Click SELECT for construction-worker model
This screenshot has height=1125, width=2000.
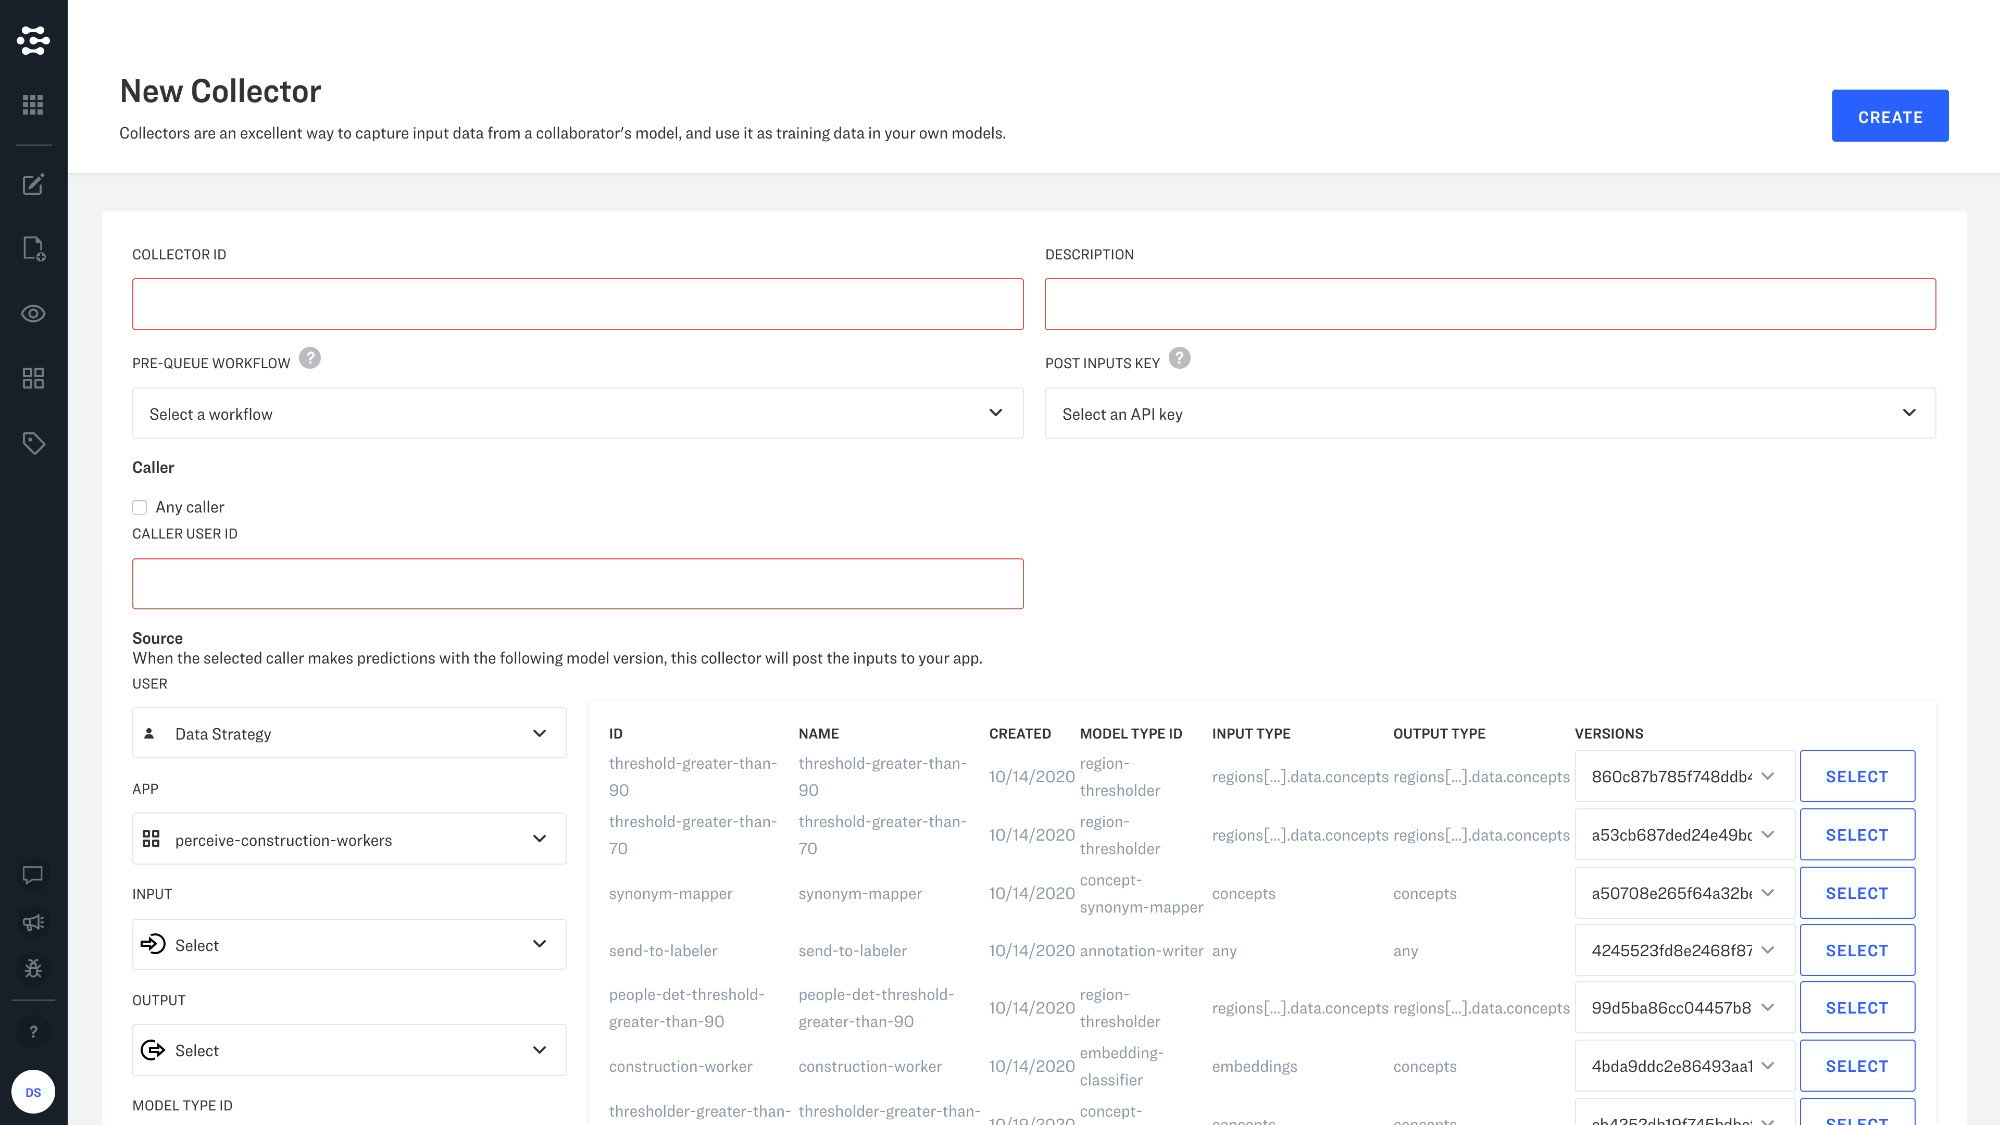[x=1856, y=1066]
